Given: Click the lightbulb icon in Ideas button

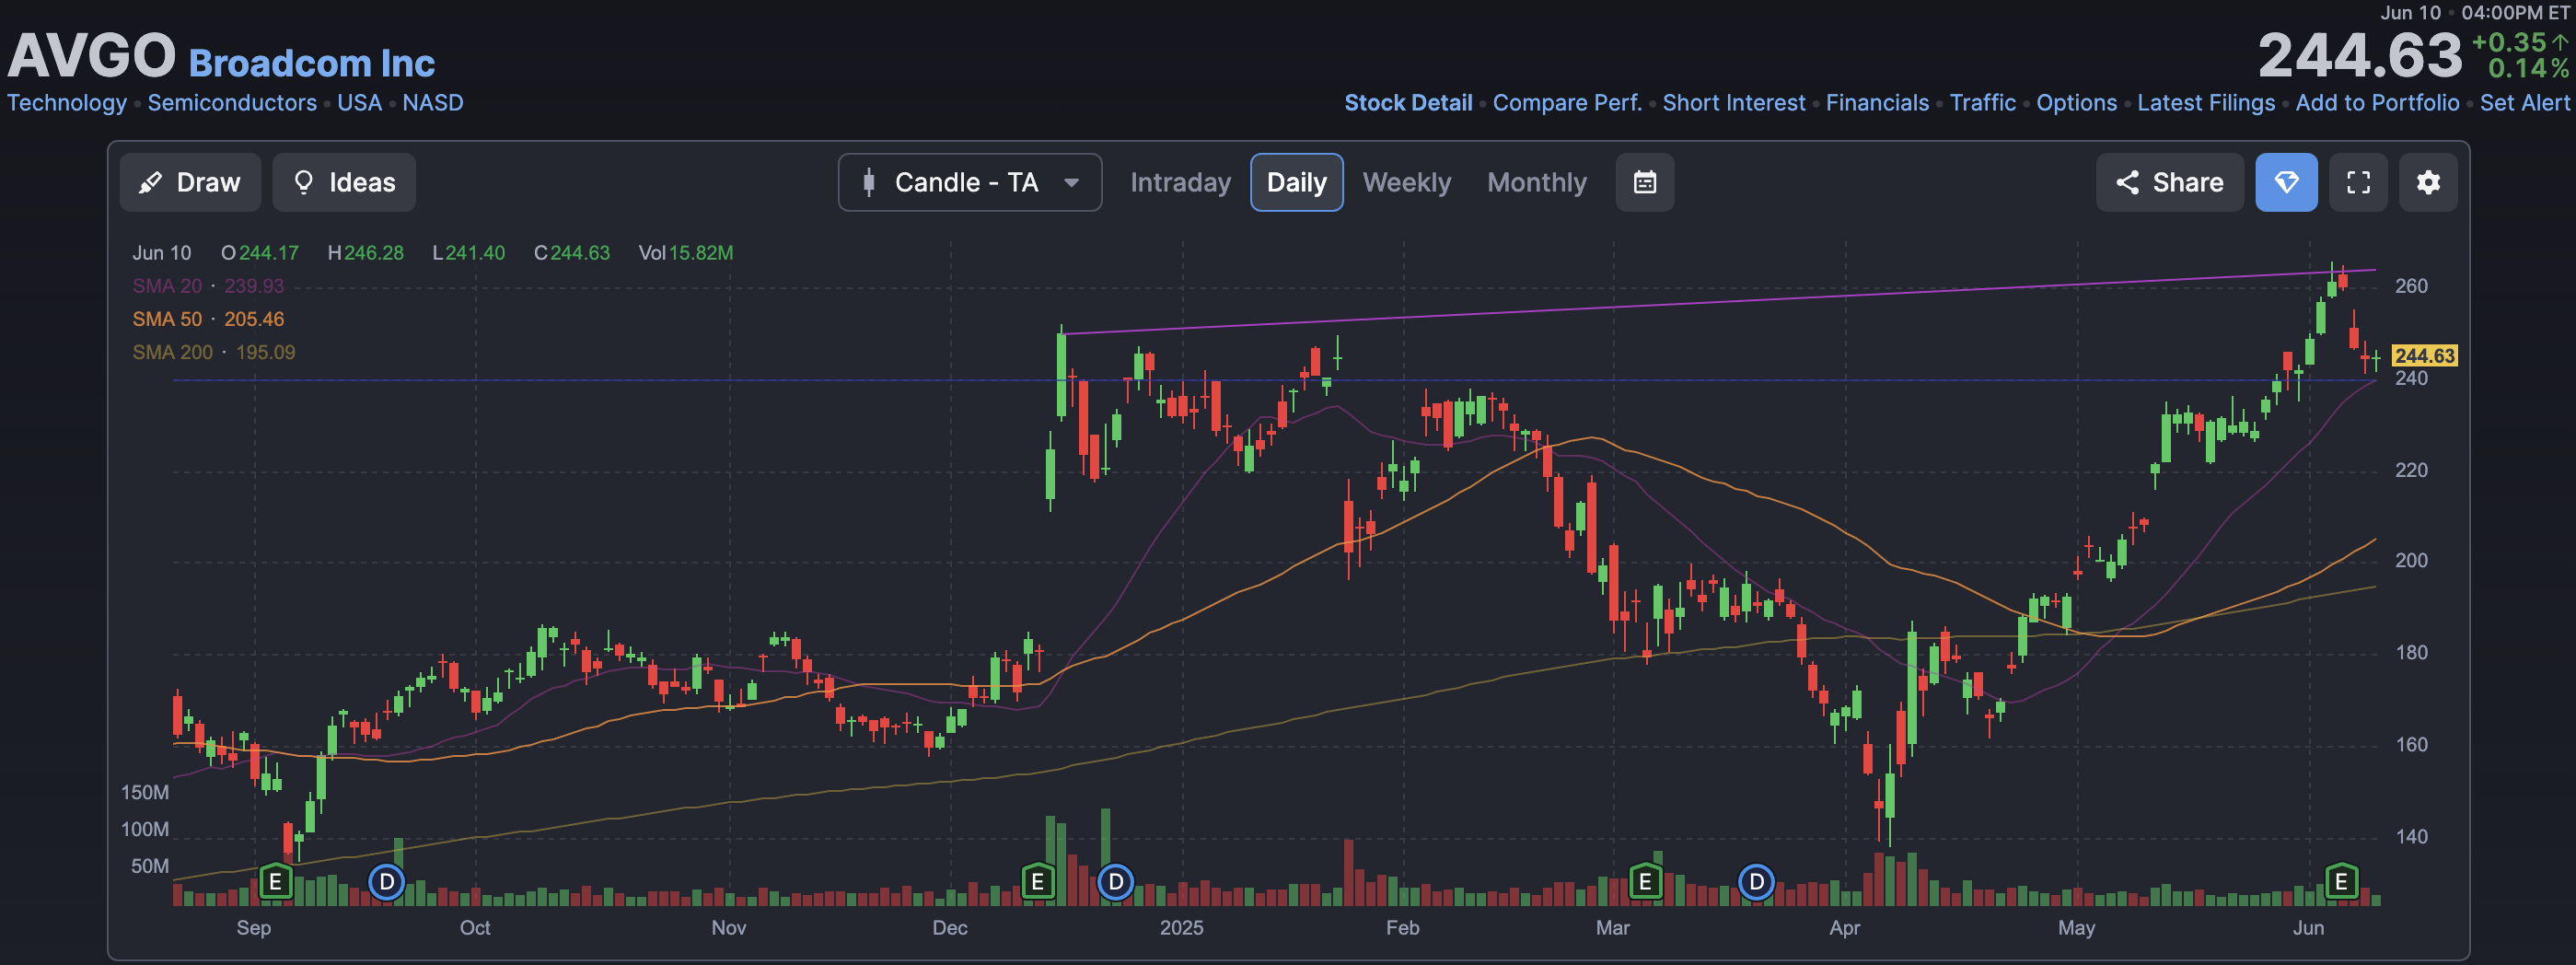Looking at the screenshot, I should point(303,182).
